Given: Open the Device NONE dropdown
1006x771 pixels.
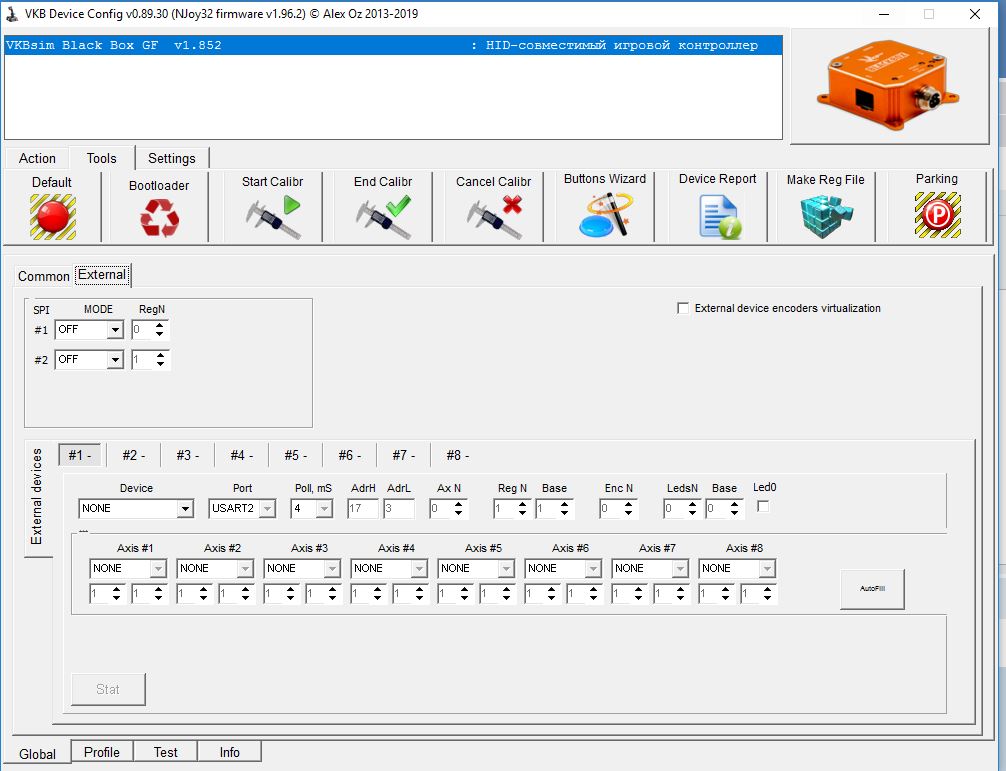Looking at the screenshot, I should coord(135,509).
